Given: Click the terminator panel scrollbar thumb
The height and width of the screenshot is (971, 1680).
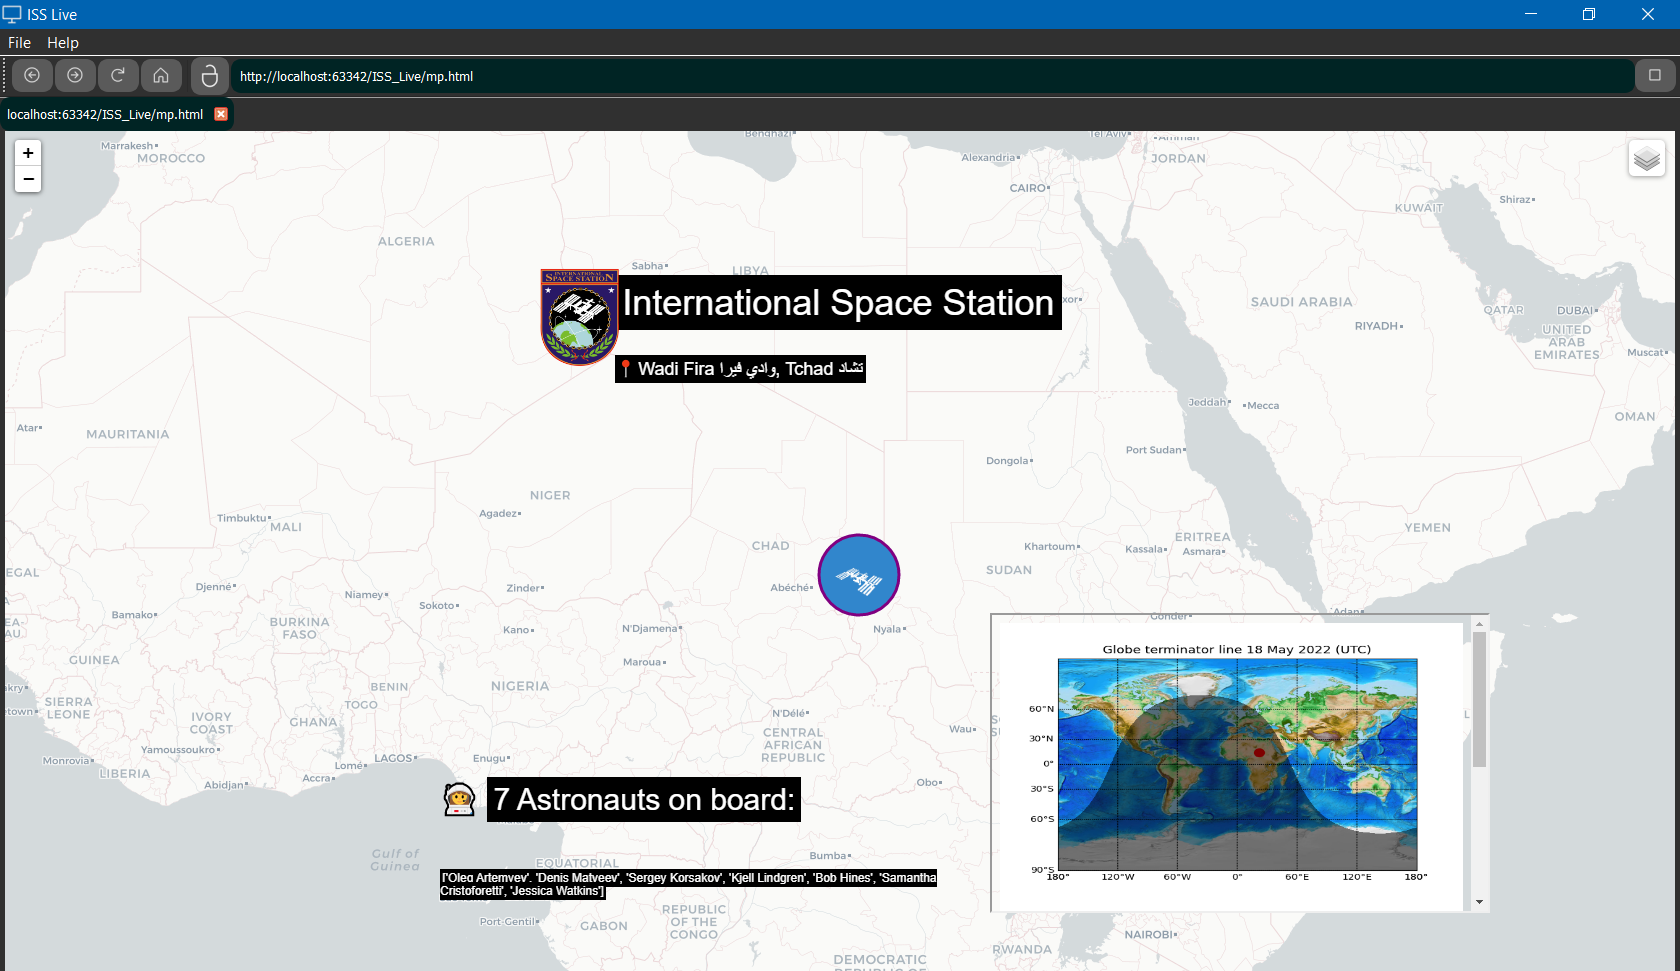Looking at the screenshot, I should (x=1479, y=700).
